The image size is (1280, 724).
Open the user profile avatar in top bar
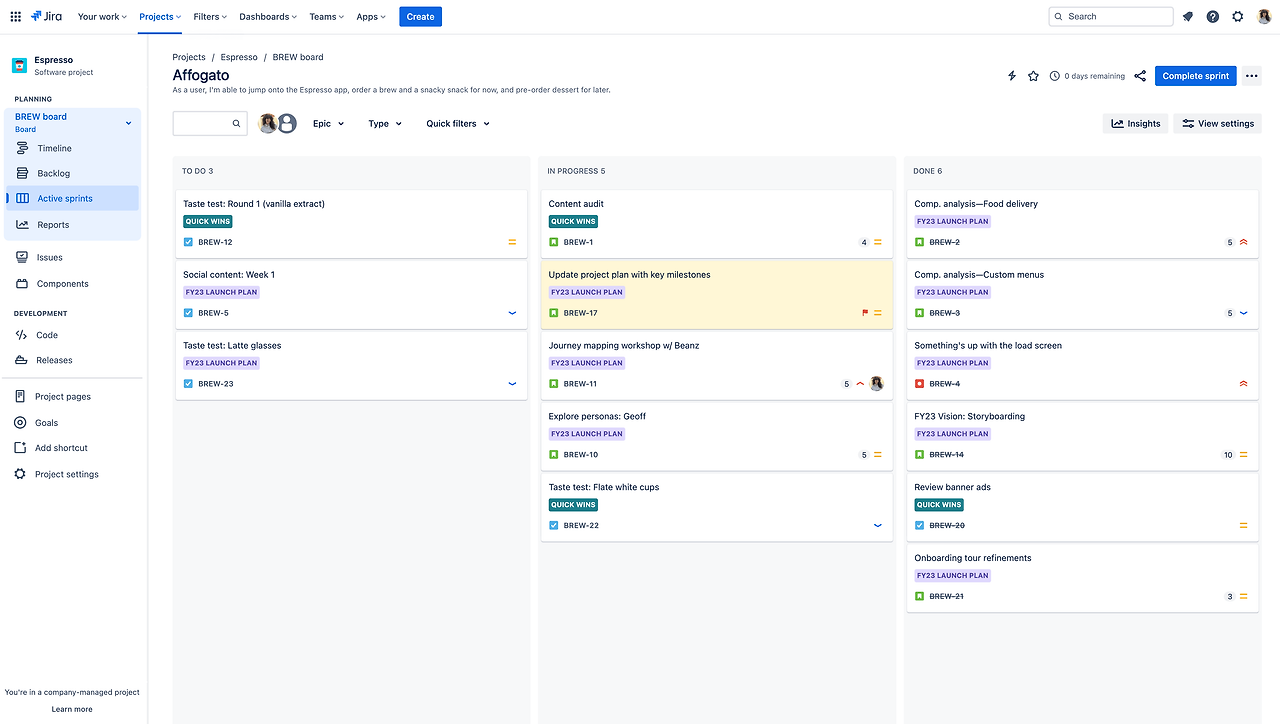click(1264, 16)
